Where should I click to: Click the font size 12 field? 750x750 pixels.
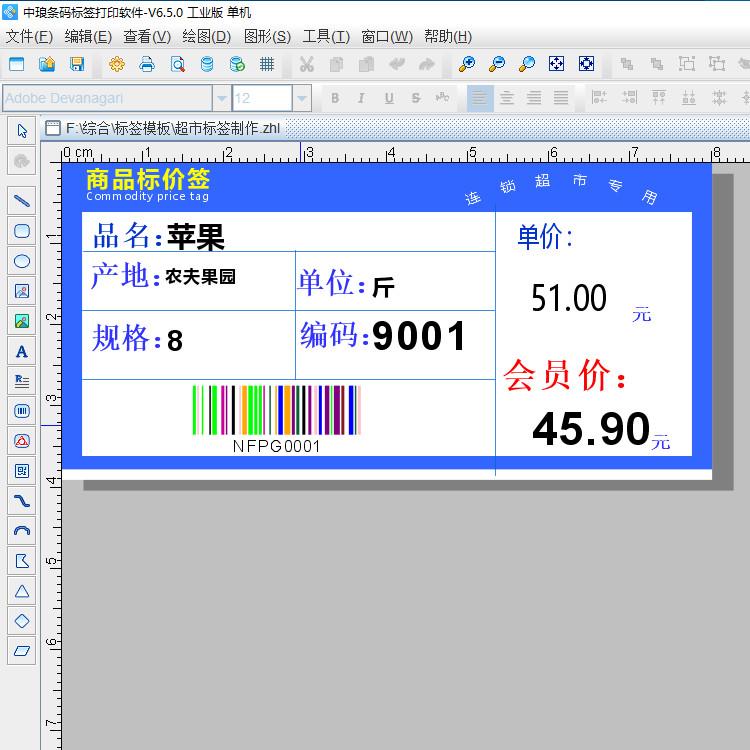pyautogui.click(x=262, y=98)
